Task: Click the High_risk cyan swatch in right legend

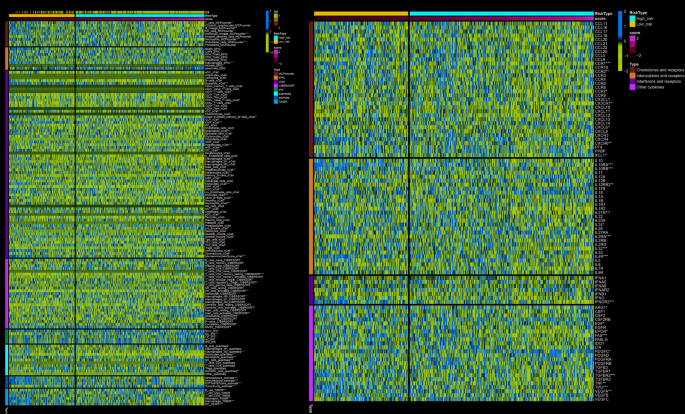Action: pyautogui.click(x=632, y=18)
